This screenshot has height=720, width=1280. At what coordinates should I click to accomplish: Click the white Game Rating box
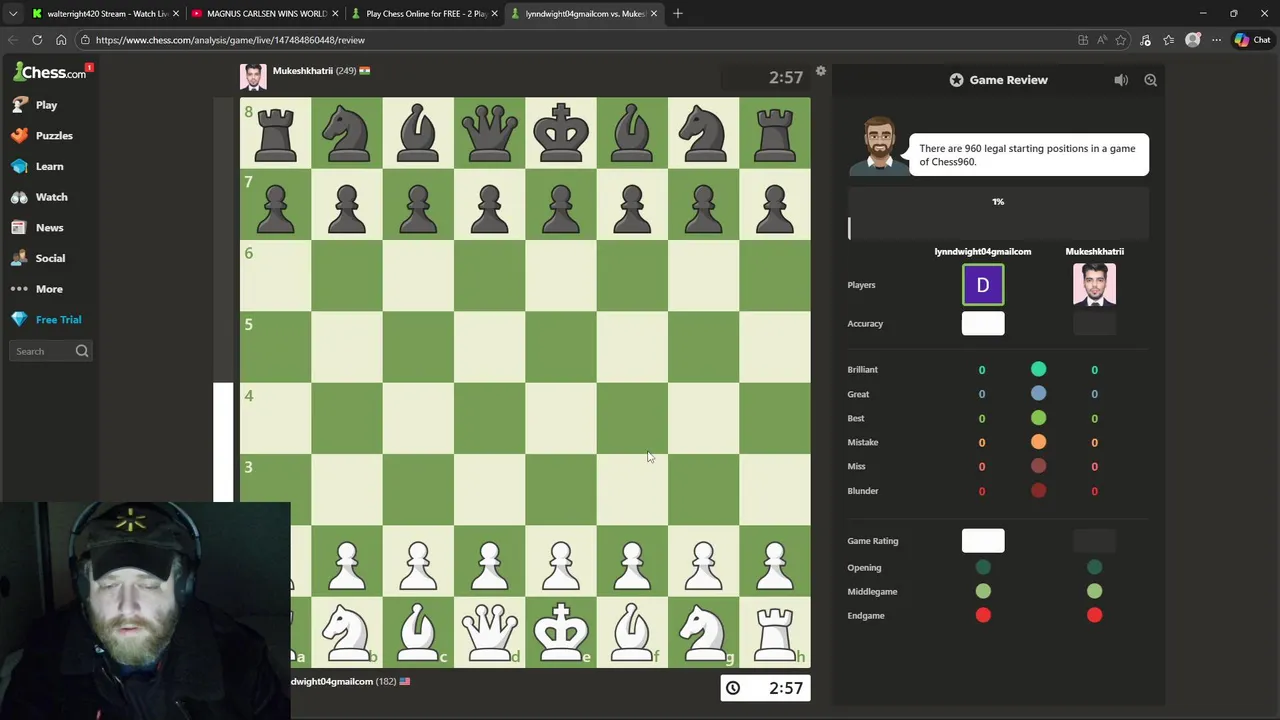[983, 541]
